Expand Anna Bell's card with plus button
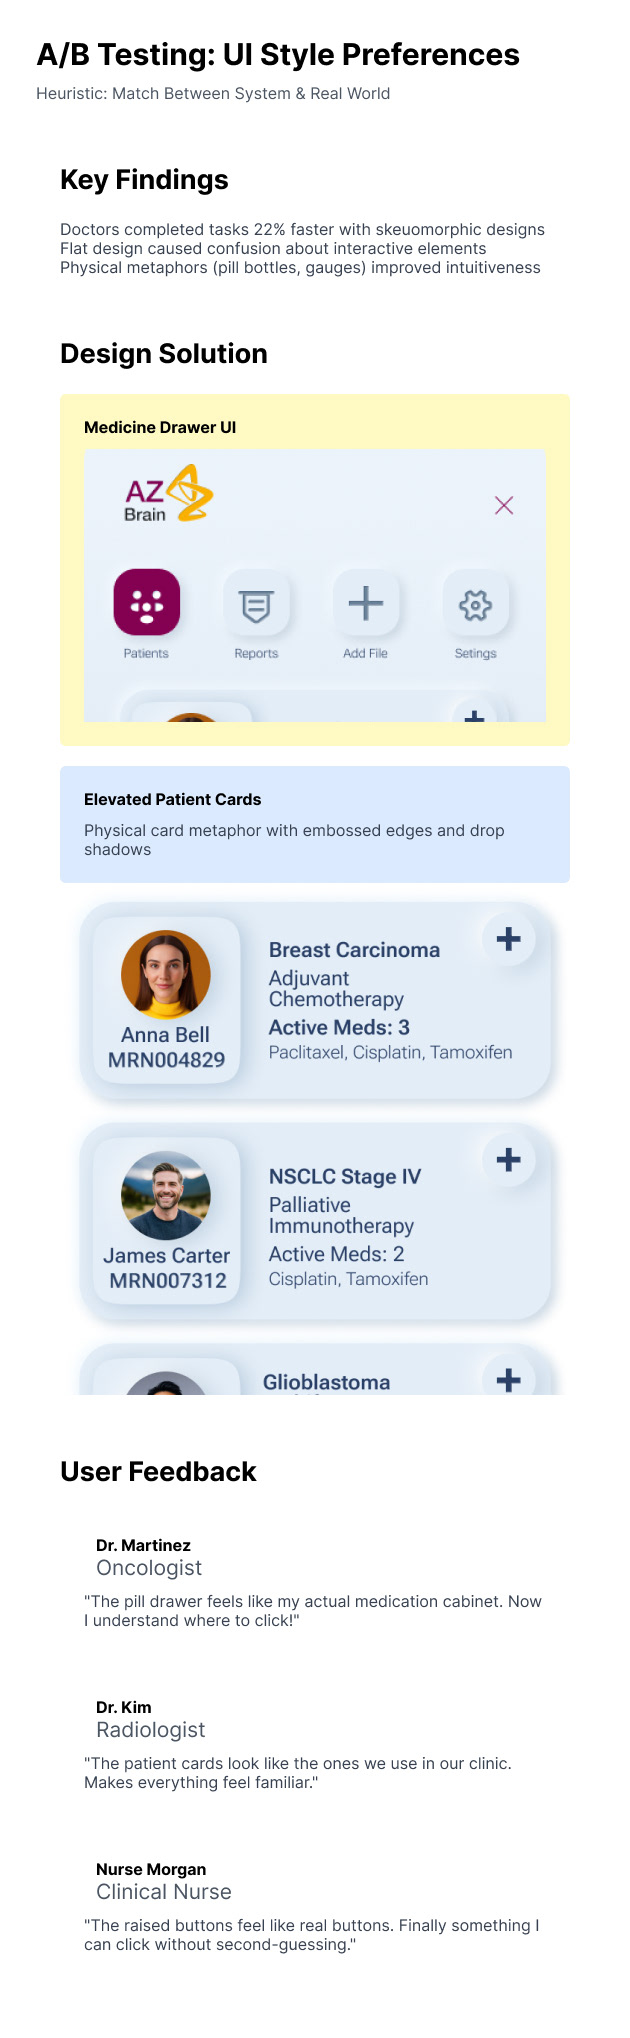The height and width of the screenshot is (2038, 630). pyautogui.click(x=509, y=939)
